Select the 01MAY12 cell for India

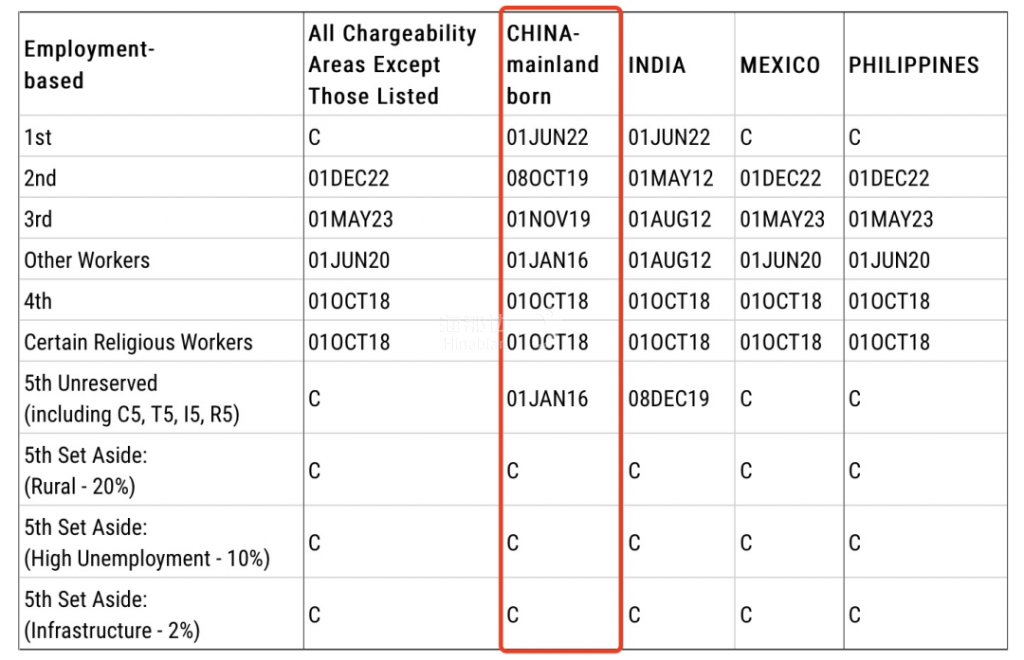[671, 179]
